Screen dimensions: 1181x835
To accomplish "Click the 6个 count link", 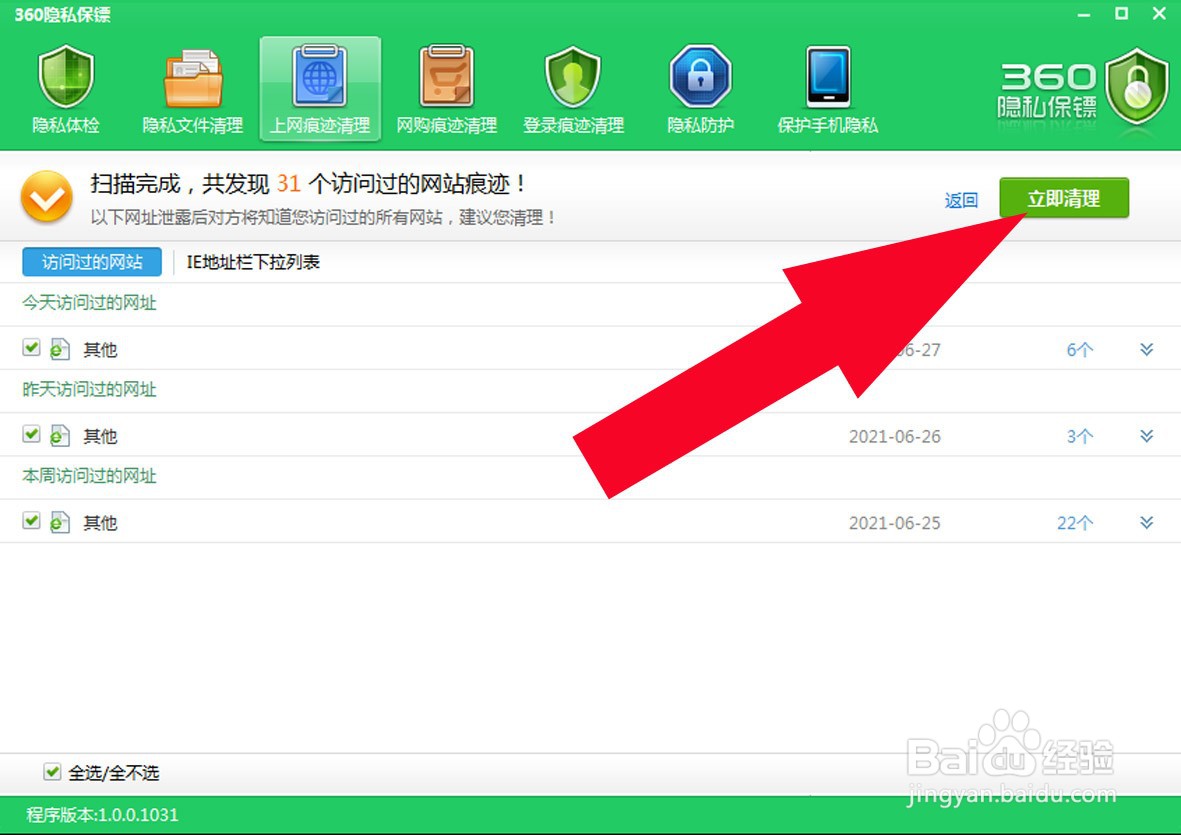I will (1079, 349).
